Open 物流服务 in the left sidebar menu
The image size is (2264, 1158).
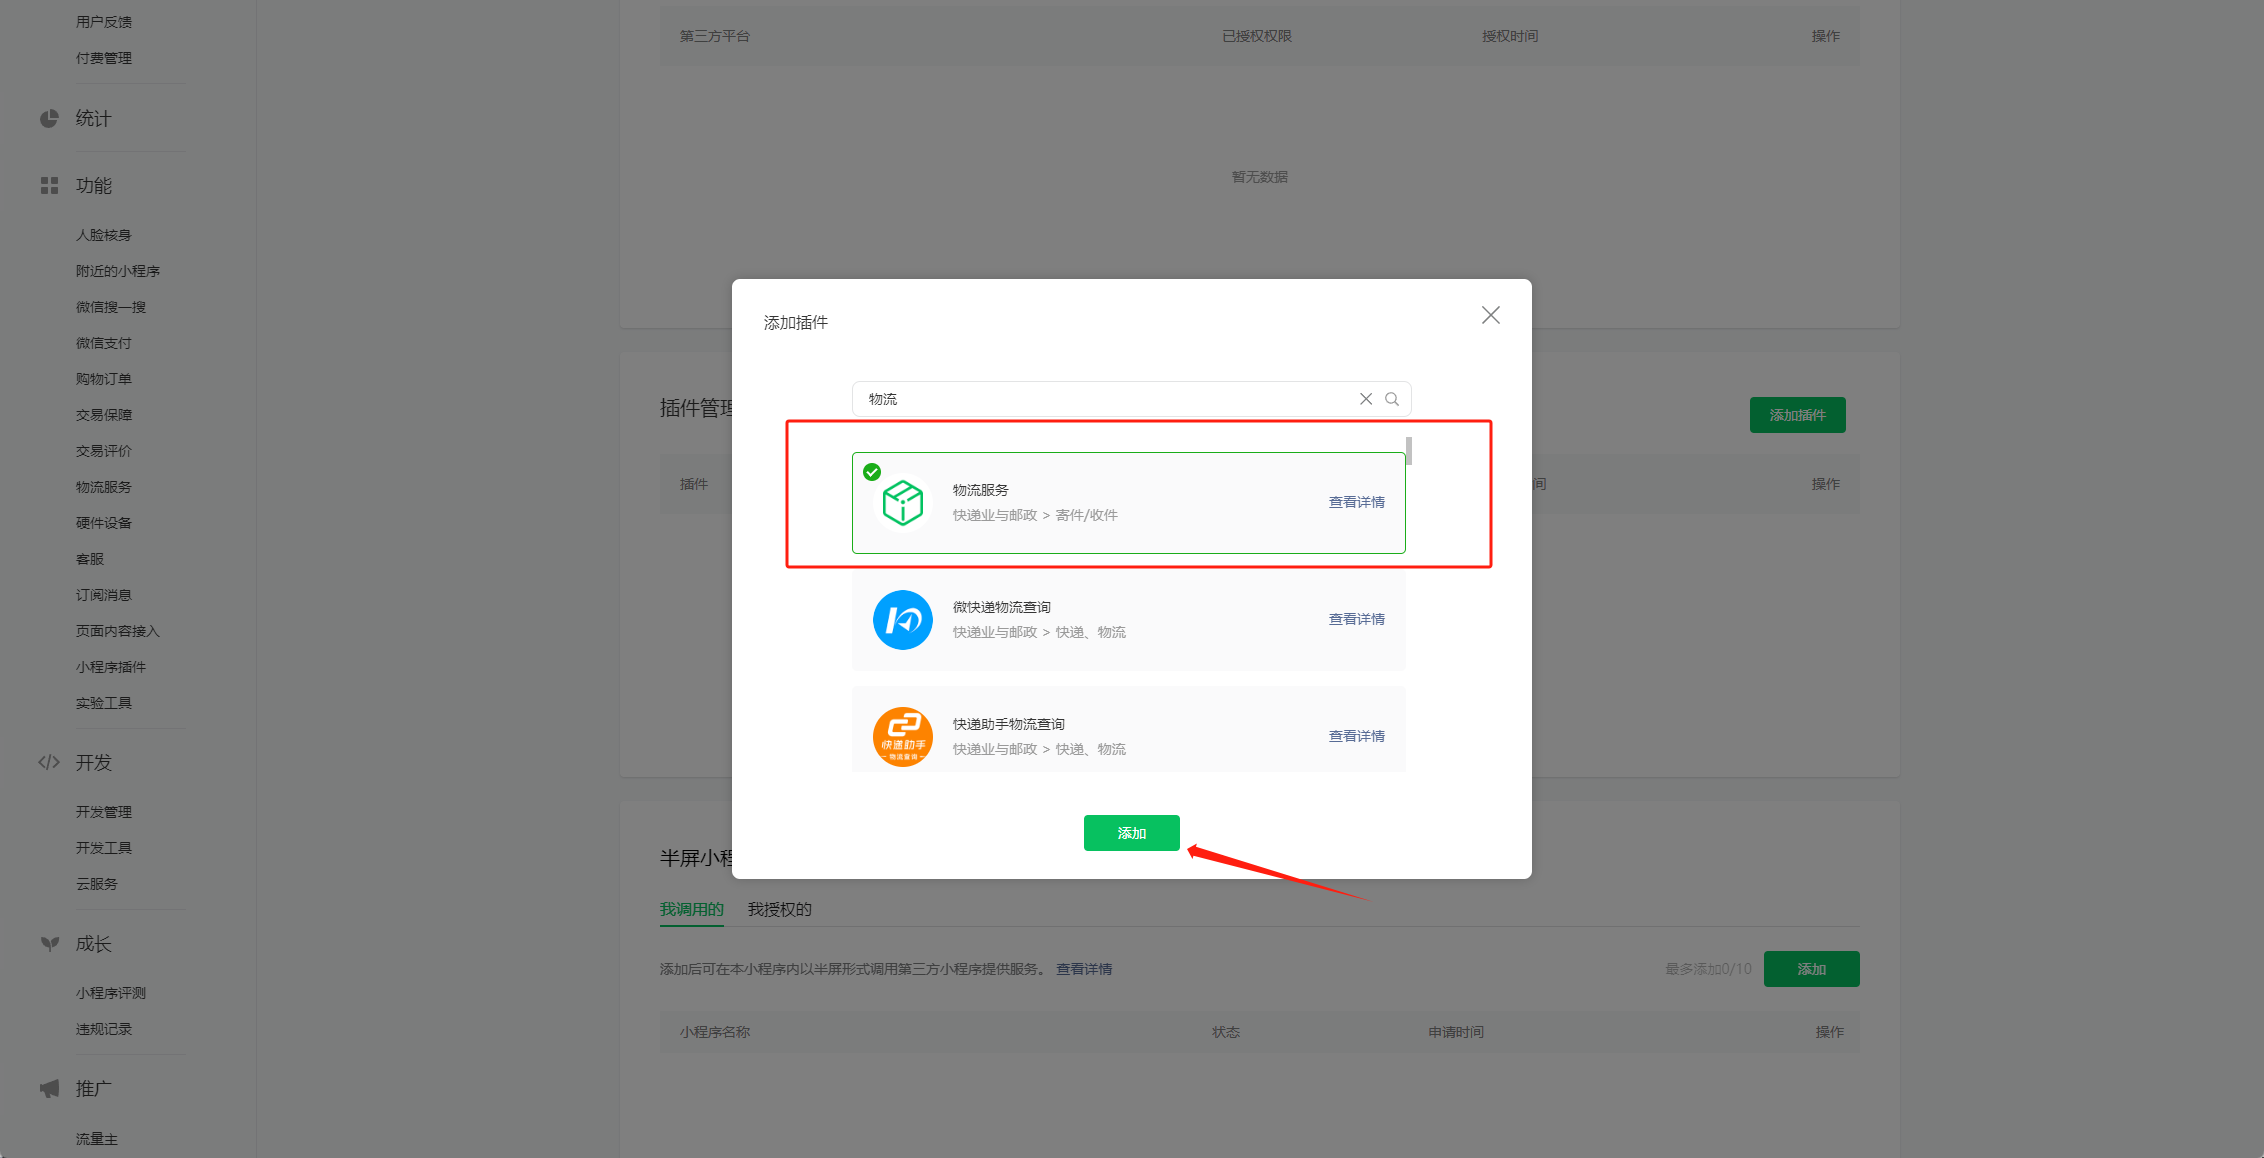click(x=104, y=487)
